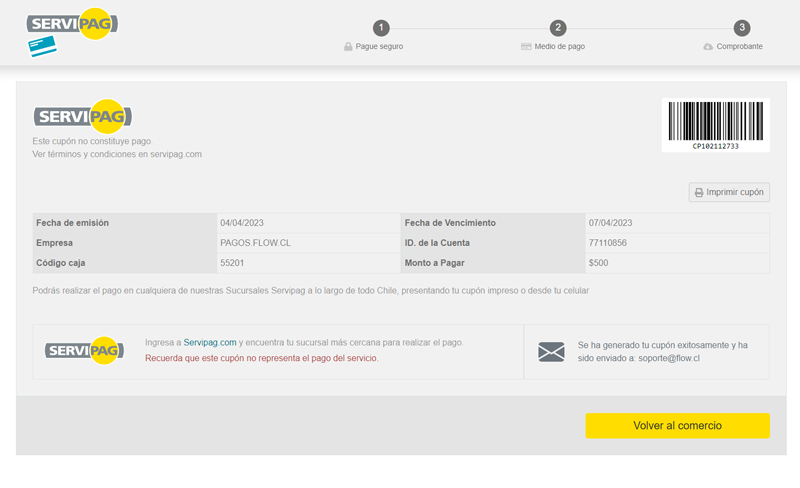Viewport: 800px width, 488px height.
Task: Click step 1 circle in the progress bar
Action: 381,28
